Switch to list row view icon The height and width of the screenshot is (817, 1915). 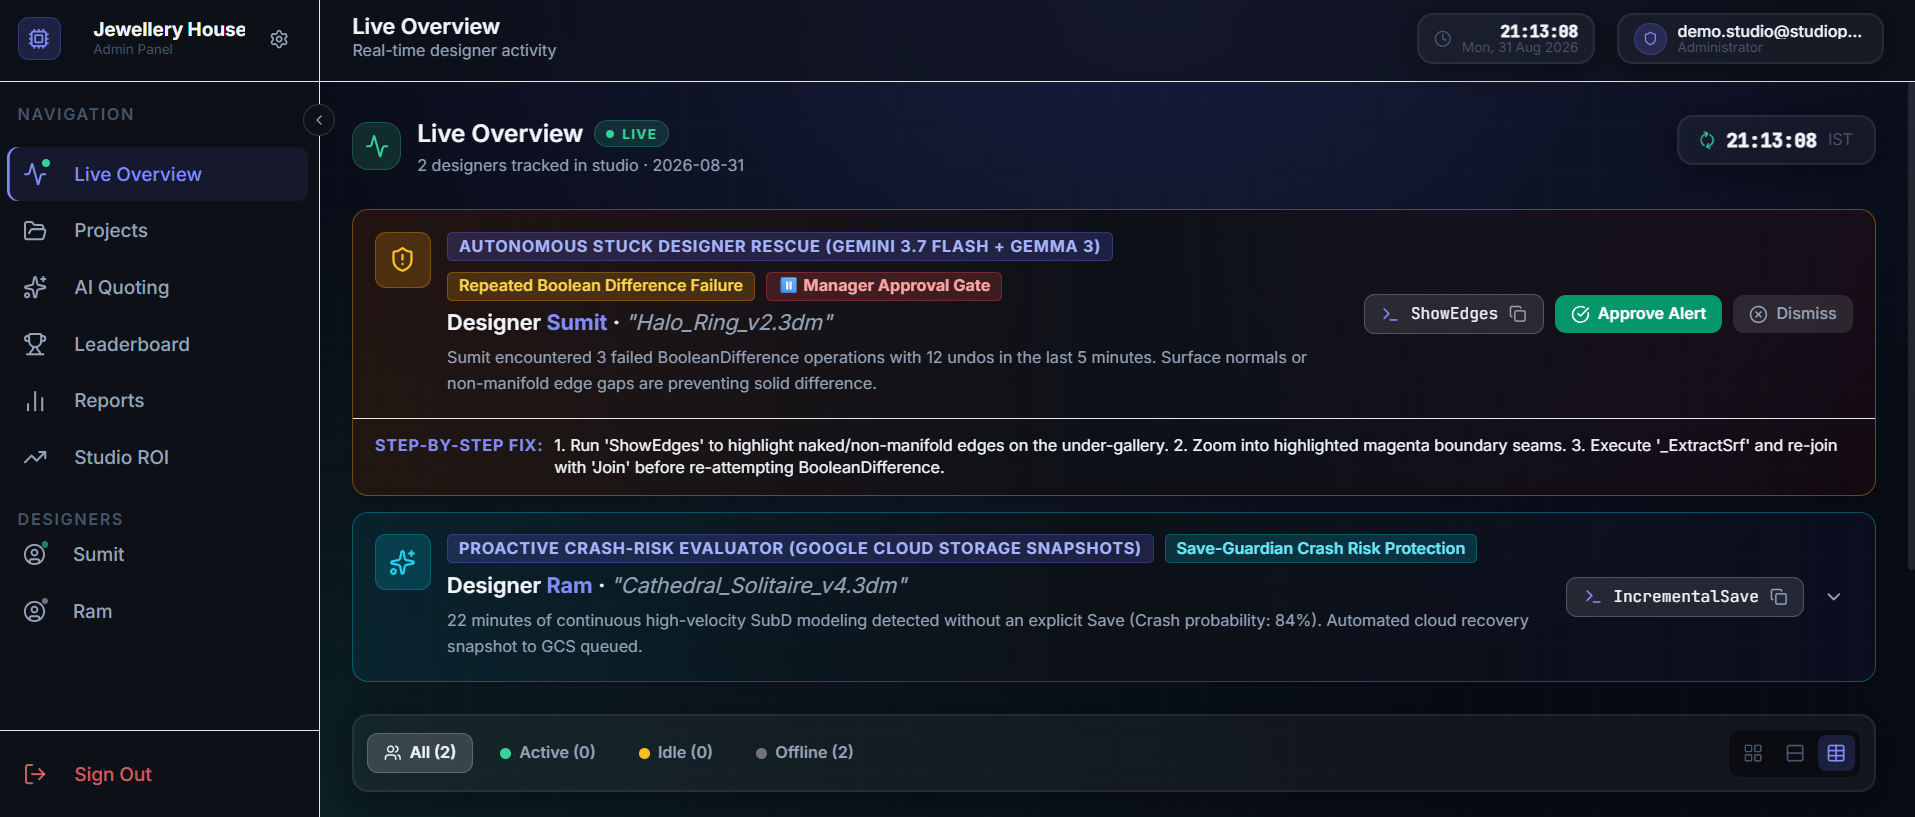1795,753
